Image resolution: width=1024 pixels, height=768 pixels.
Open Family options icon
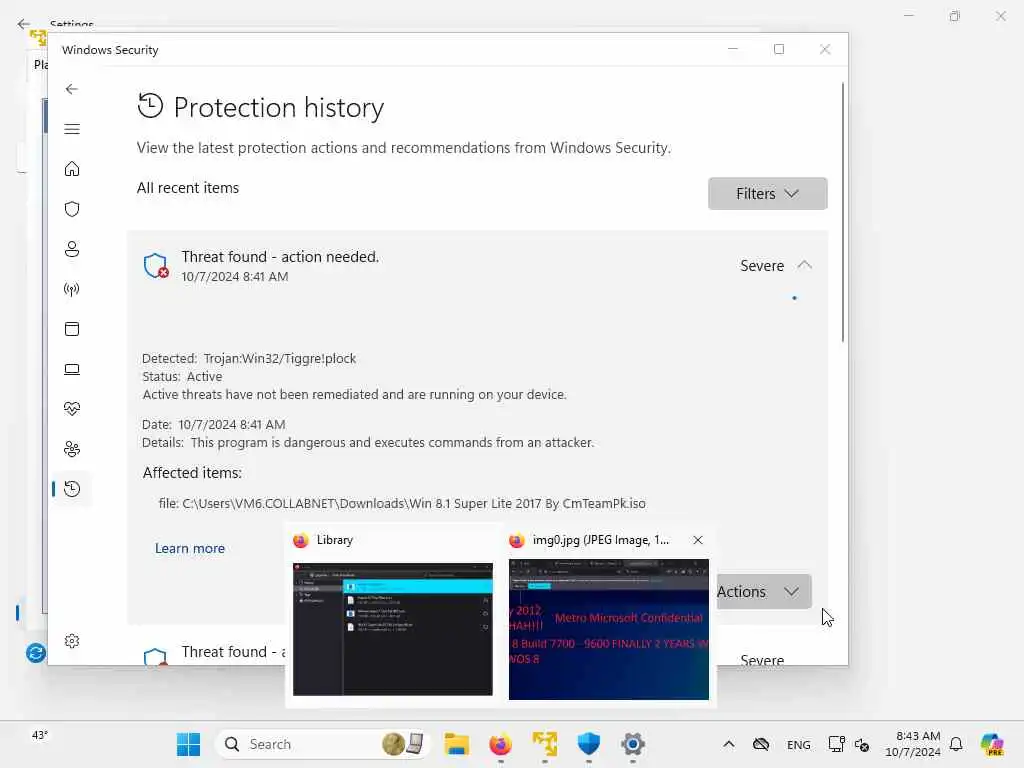[x=72, y=449]
